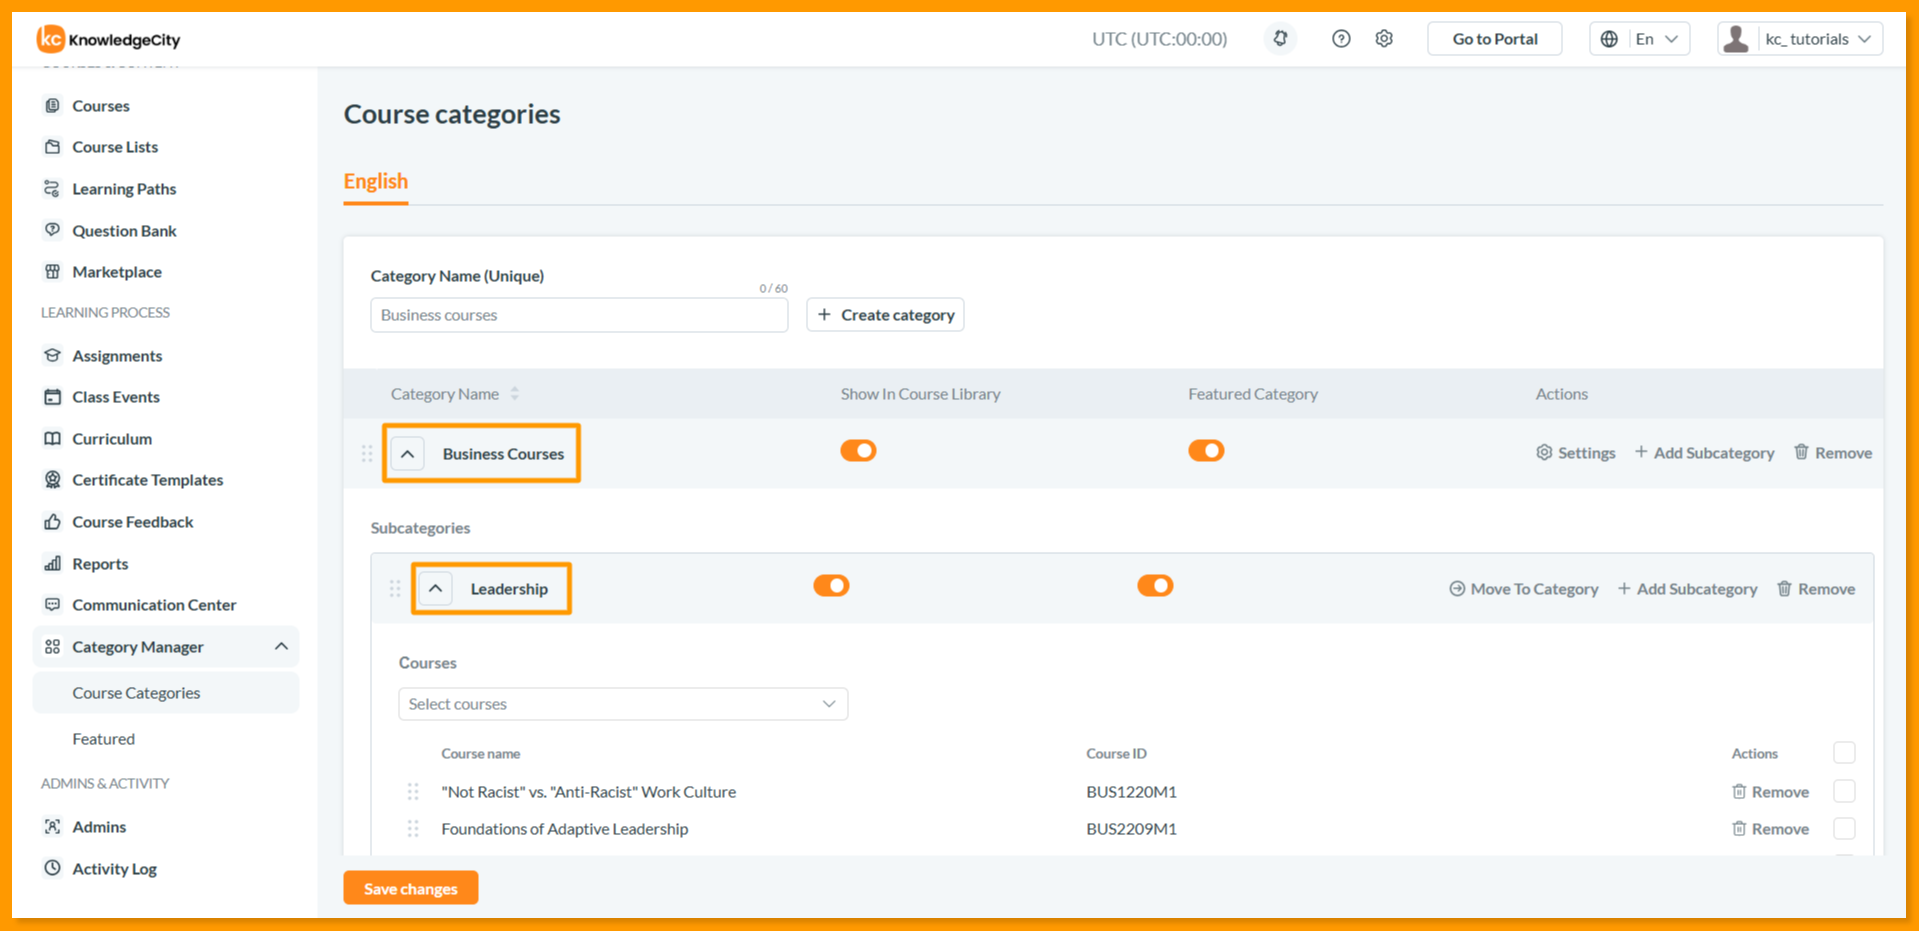1919x931 pixels.
Task: Check the box for "Not Racist" course row
Action: [x=1844, y=791]
